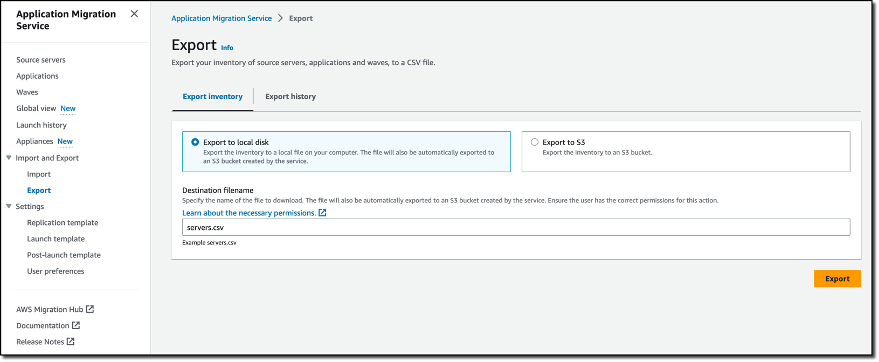The image size is (879, 362).
Task: Collapse the Settings section
Action: click(8, 206)
